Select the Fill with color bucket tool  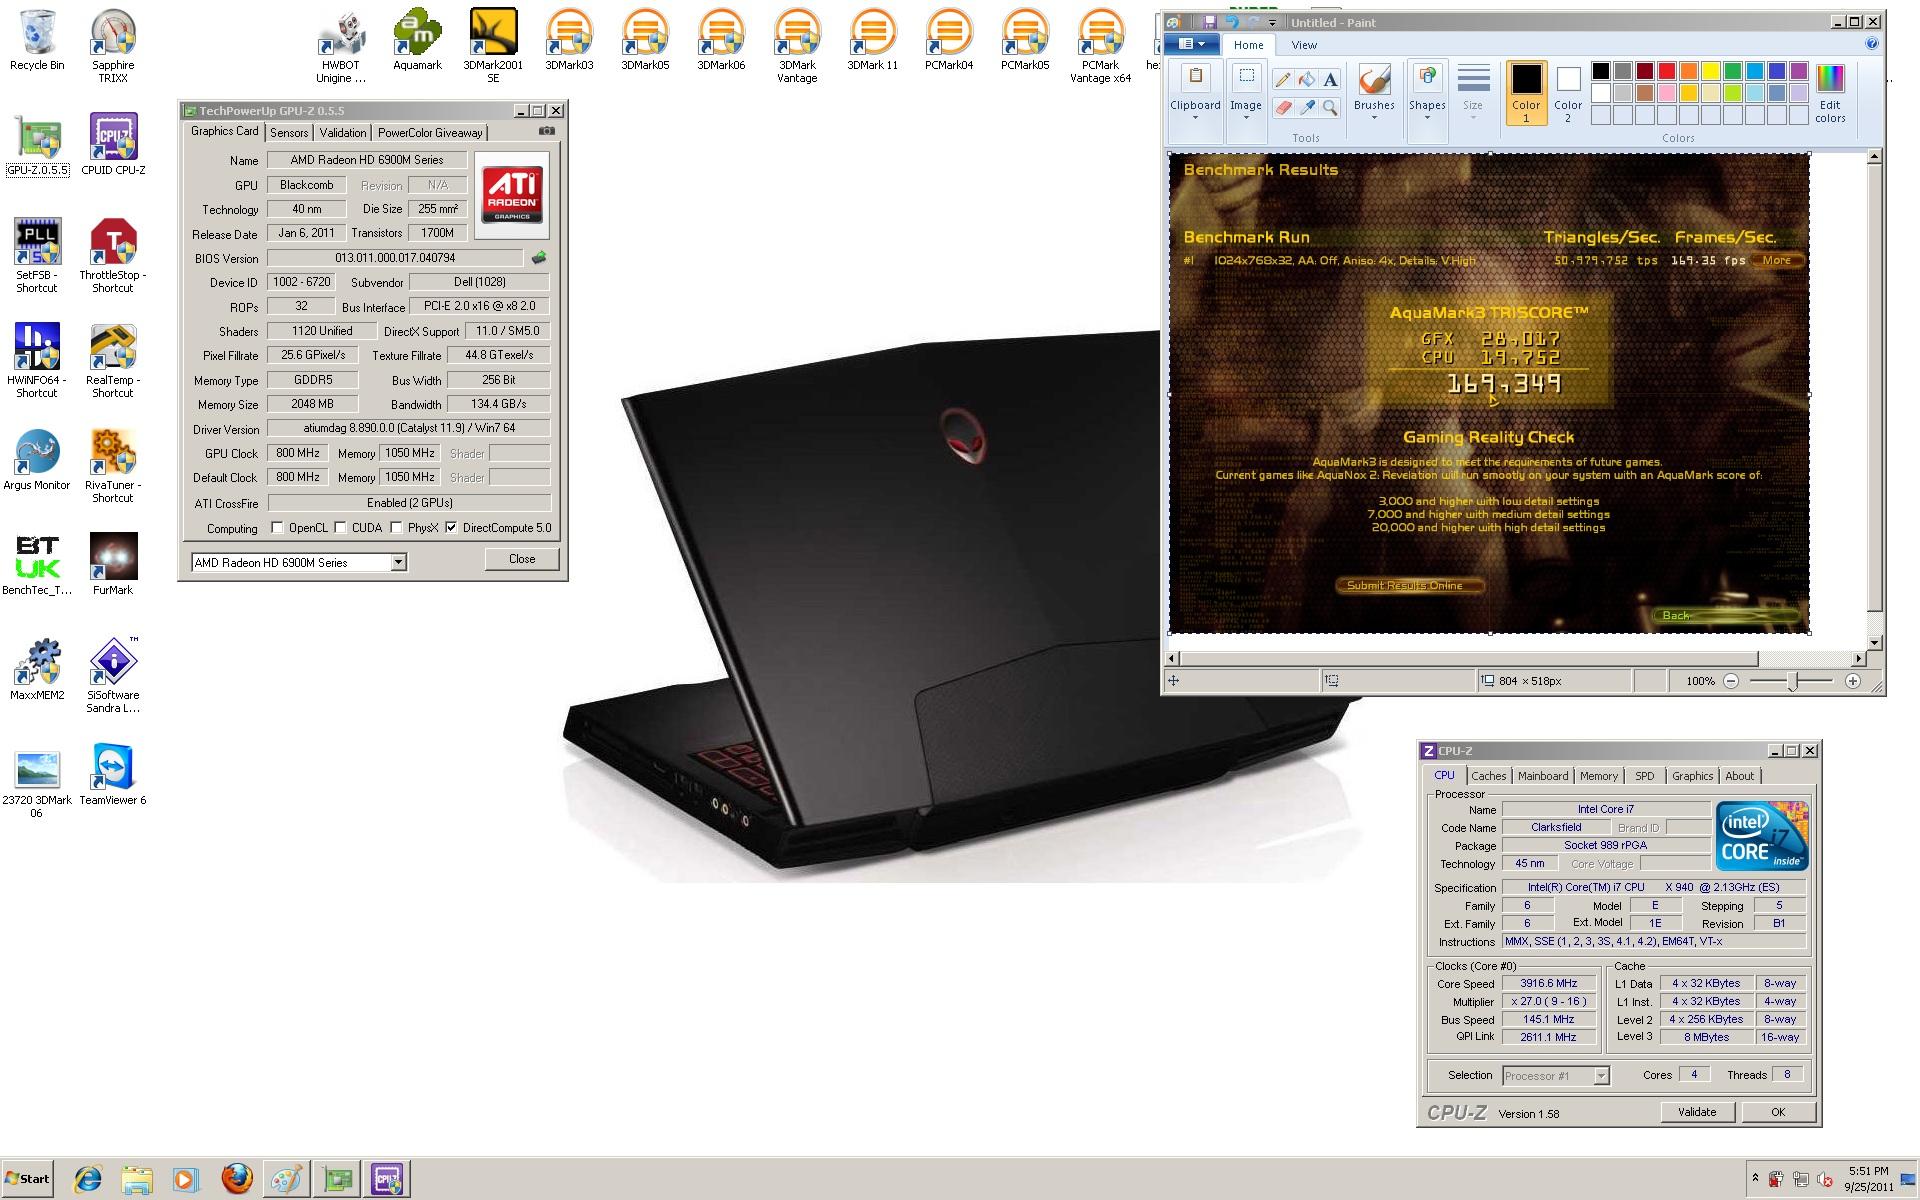coord(1307,80)
